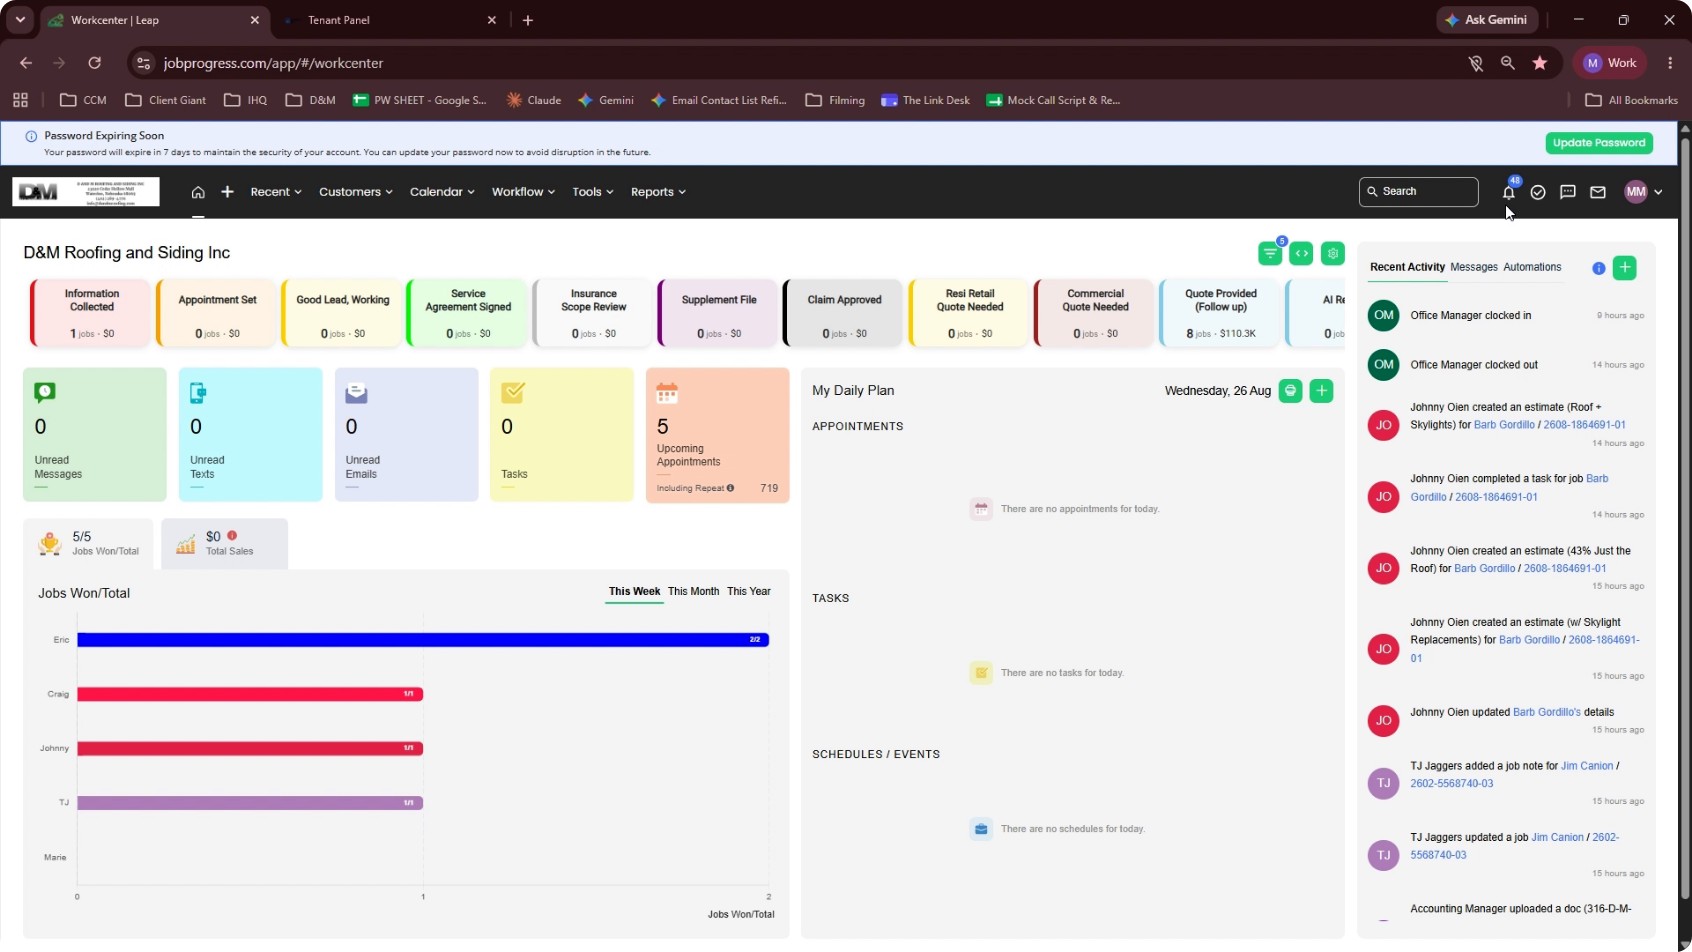The height and width of the screenshot is (952, 1692).
Task: Select the Recent Activity tab
Action: pos(1407,267)
